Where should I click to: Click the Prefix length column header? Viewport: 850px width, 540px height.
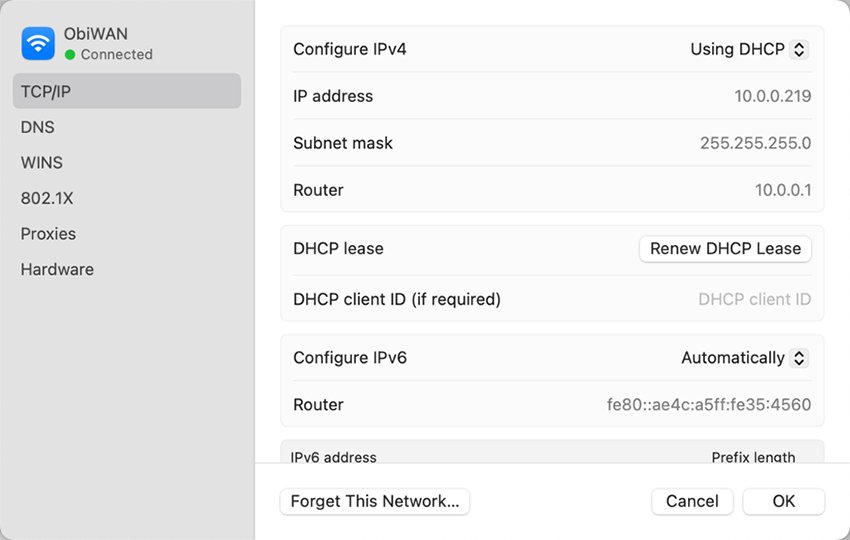pyautogui.click(x=753, y=457)
